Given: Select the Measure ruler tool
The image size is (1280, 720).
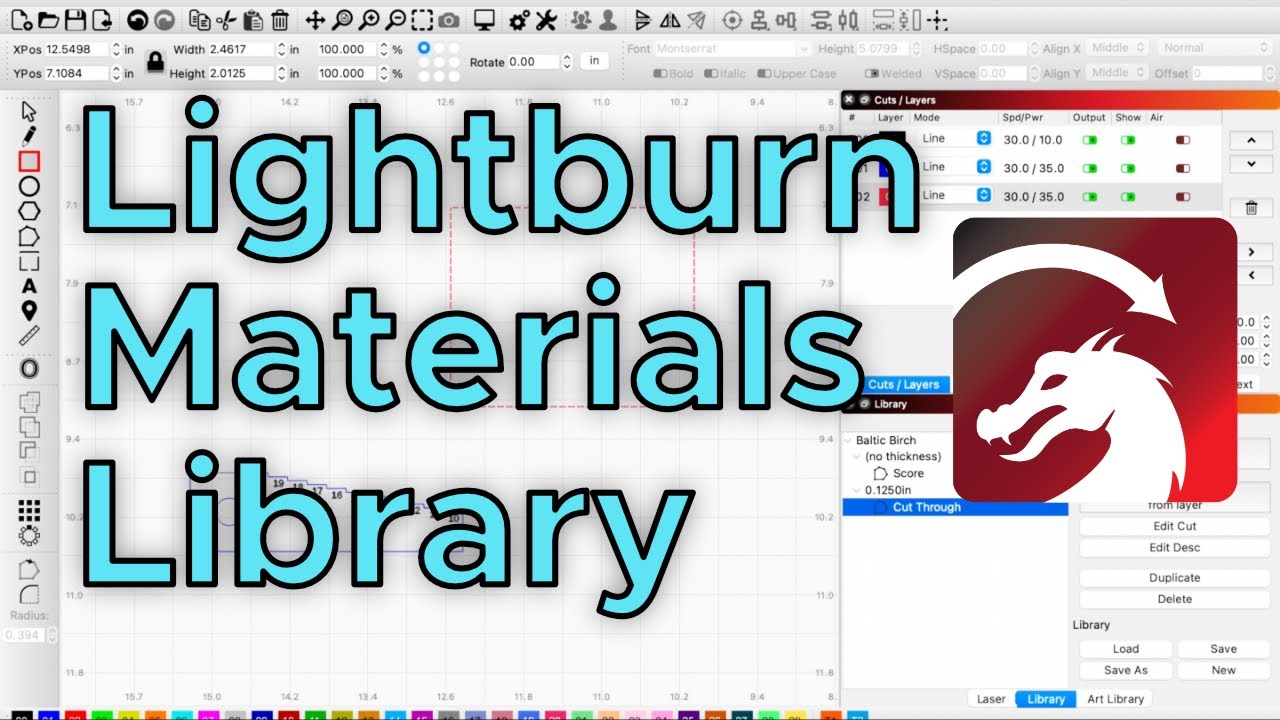Looking at the screenshot, I should [x=29, y=336].
